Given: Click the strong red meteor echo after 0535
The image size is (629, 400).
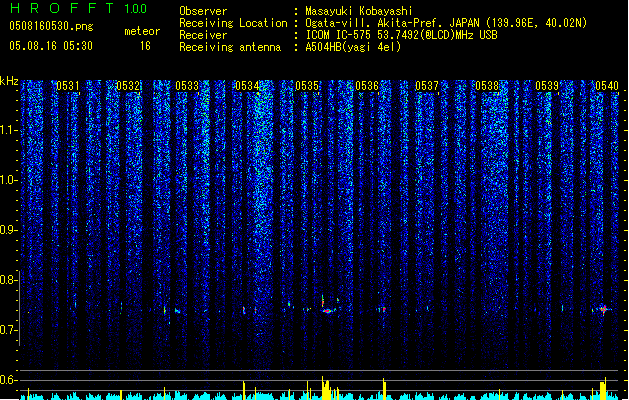Looking at the screenshot, I should coord(328,310).
